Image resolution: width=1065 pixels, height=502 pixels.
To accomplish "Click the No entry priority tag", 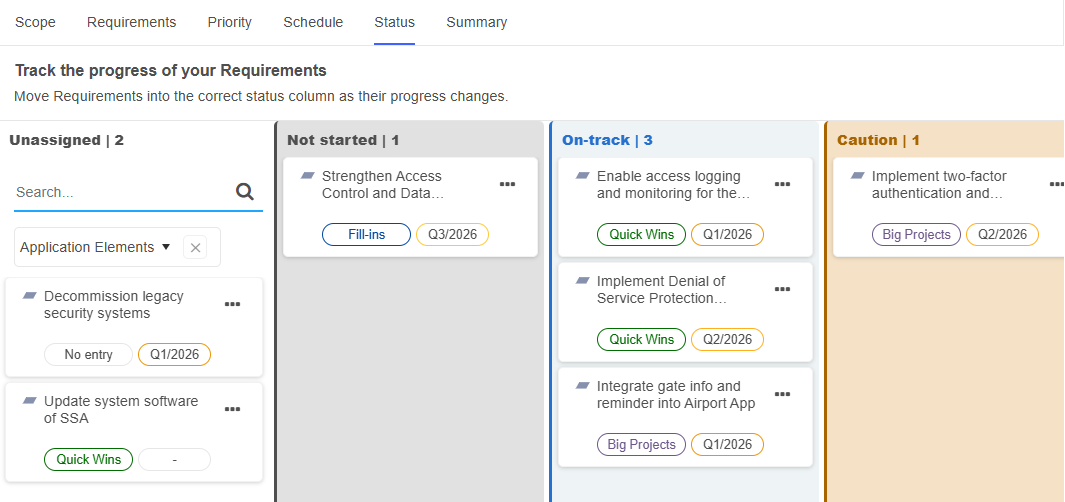I will pyautogui.click(x=88, y=355).
